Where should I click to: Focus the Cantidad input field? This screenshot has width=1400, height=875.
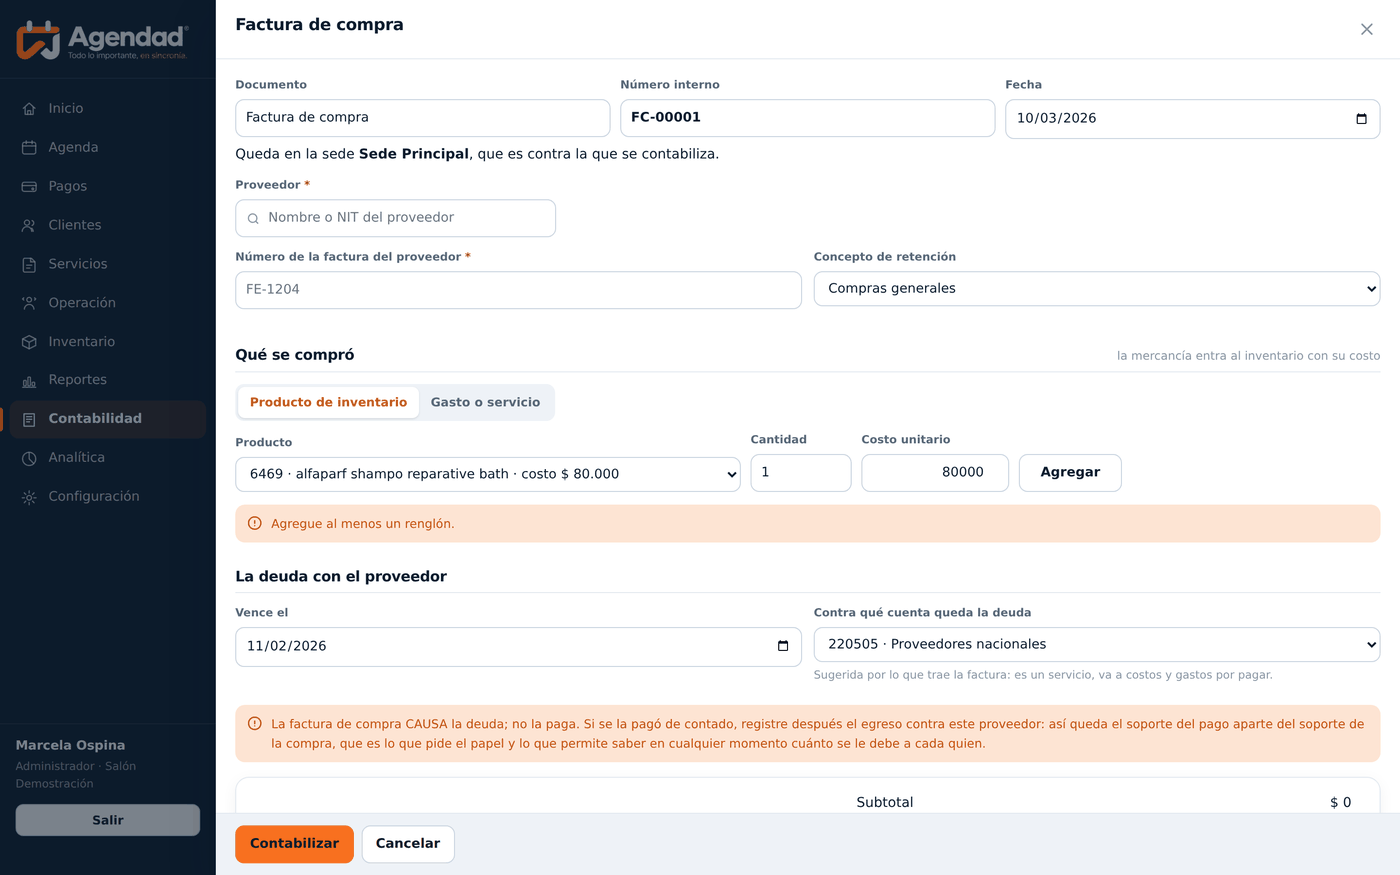801,473
